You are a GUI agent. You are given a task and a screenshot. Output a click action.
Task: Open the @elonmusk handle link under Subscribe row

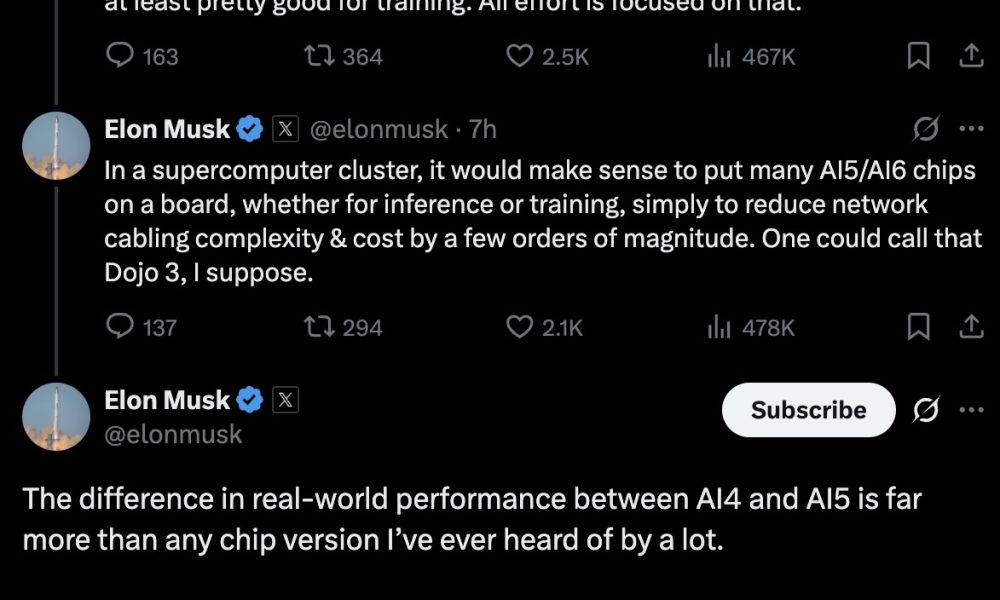[173, 434]
